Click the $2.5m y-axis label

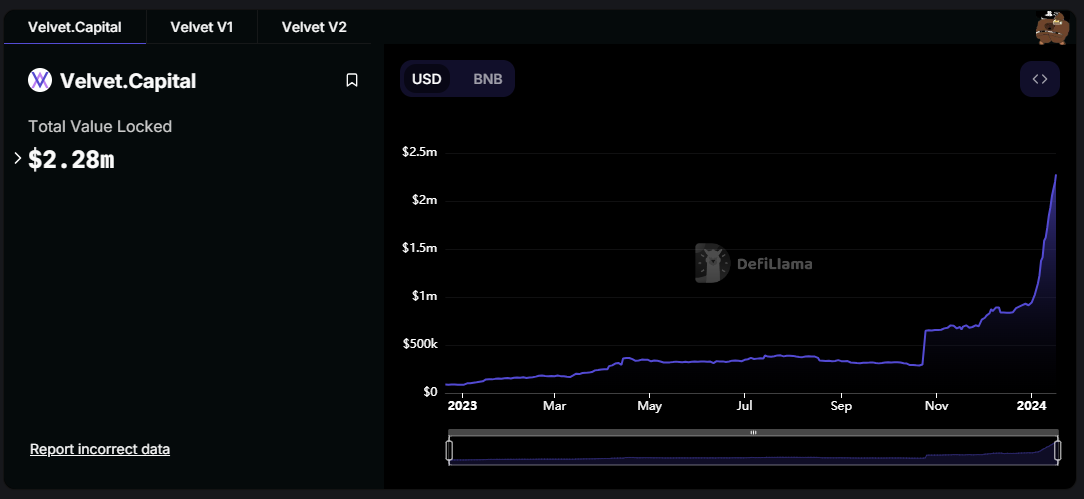[420, 151]
